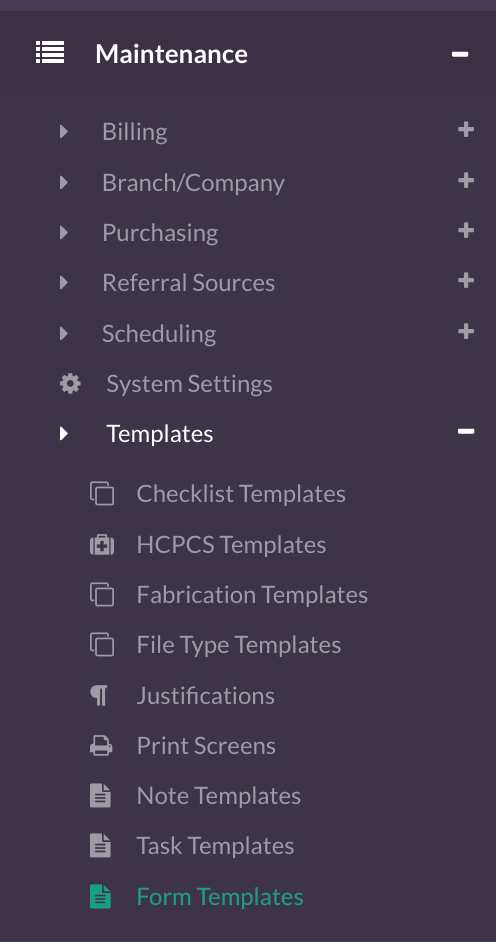The height and width of the screenshot is (942, 496).
Task: Click the Checklist Templates copy icon
Action: pyautogui.click(x=101, y=494)
